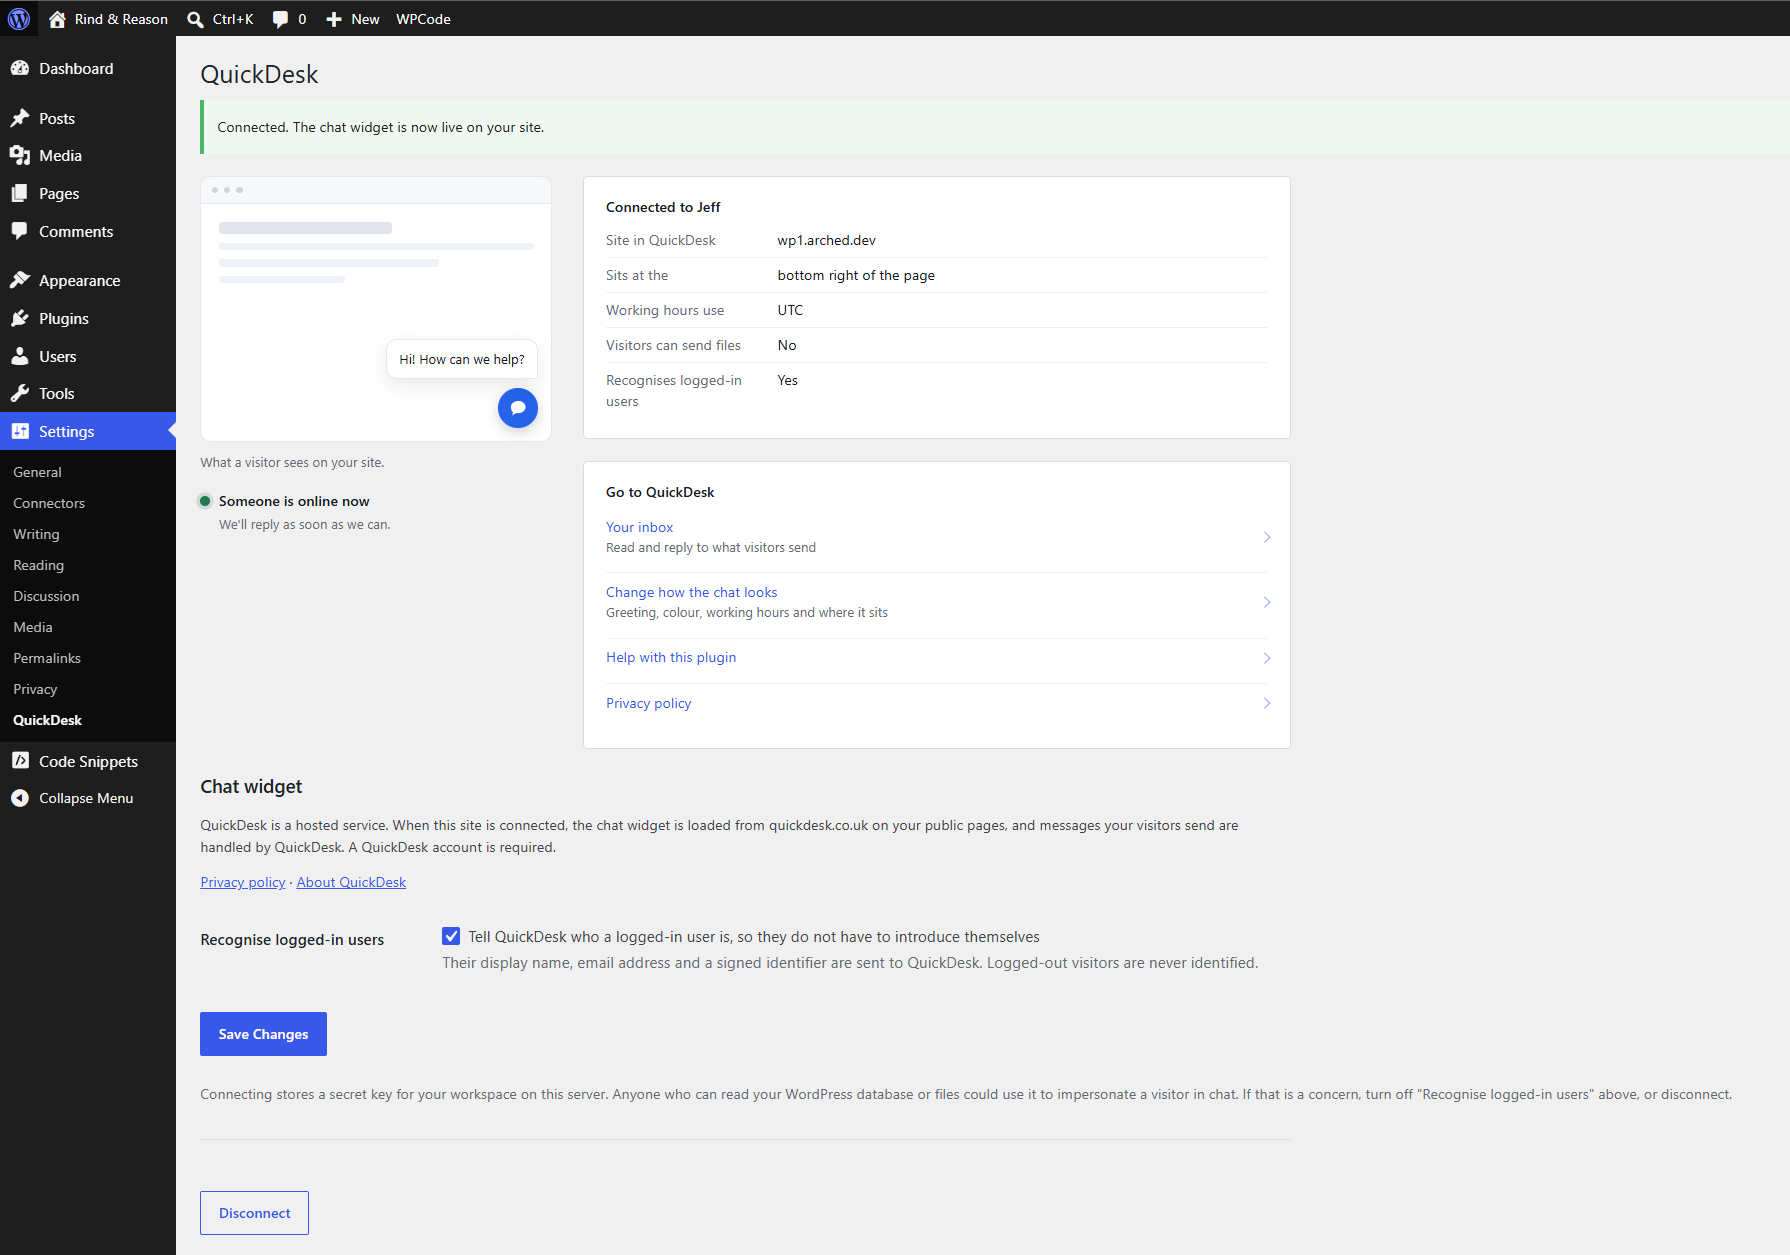Click the search magnifier icon in admin bar
The image size is (1790, 1255).
(x=195, y=19)
